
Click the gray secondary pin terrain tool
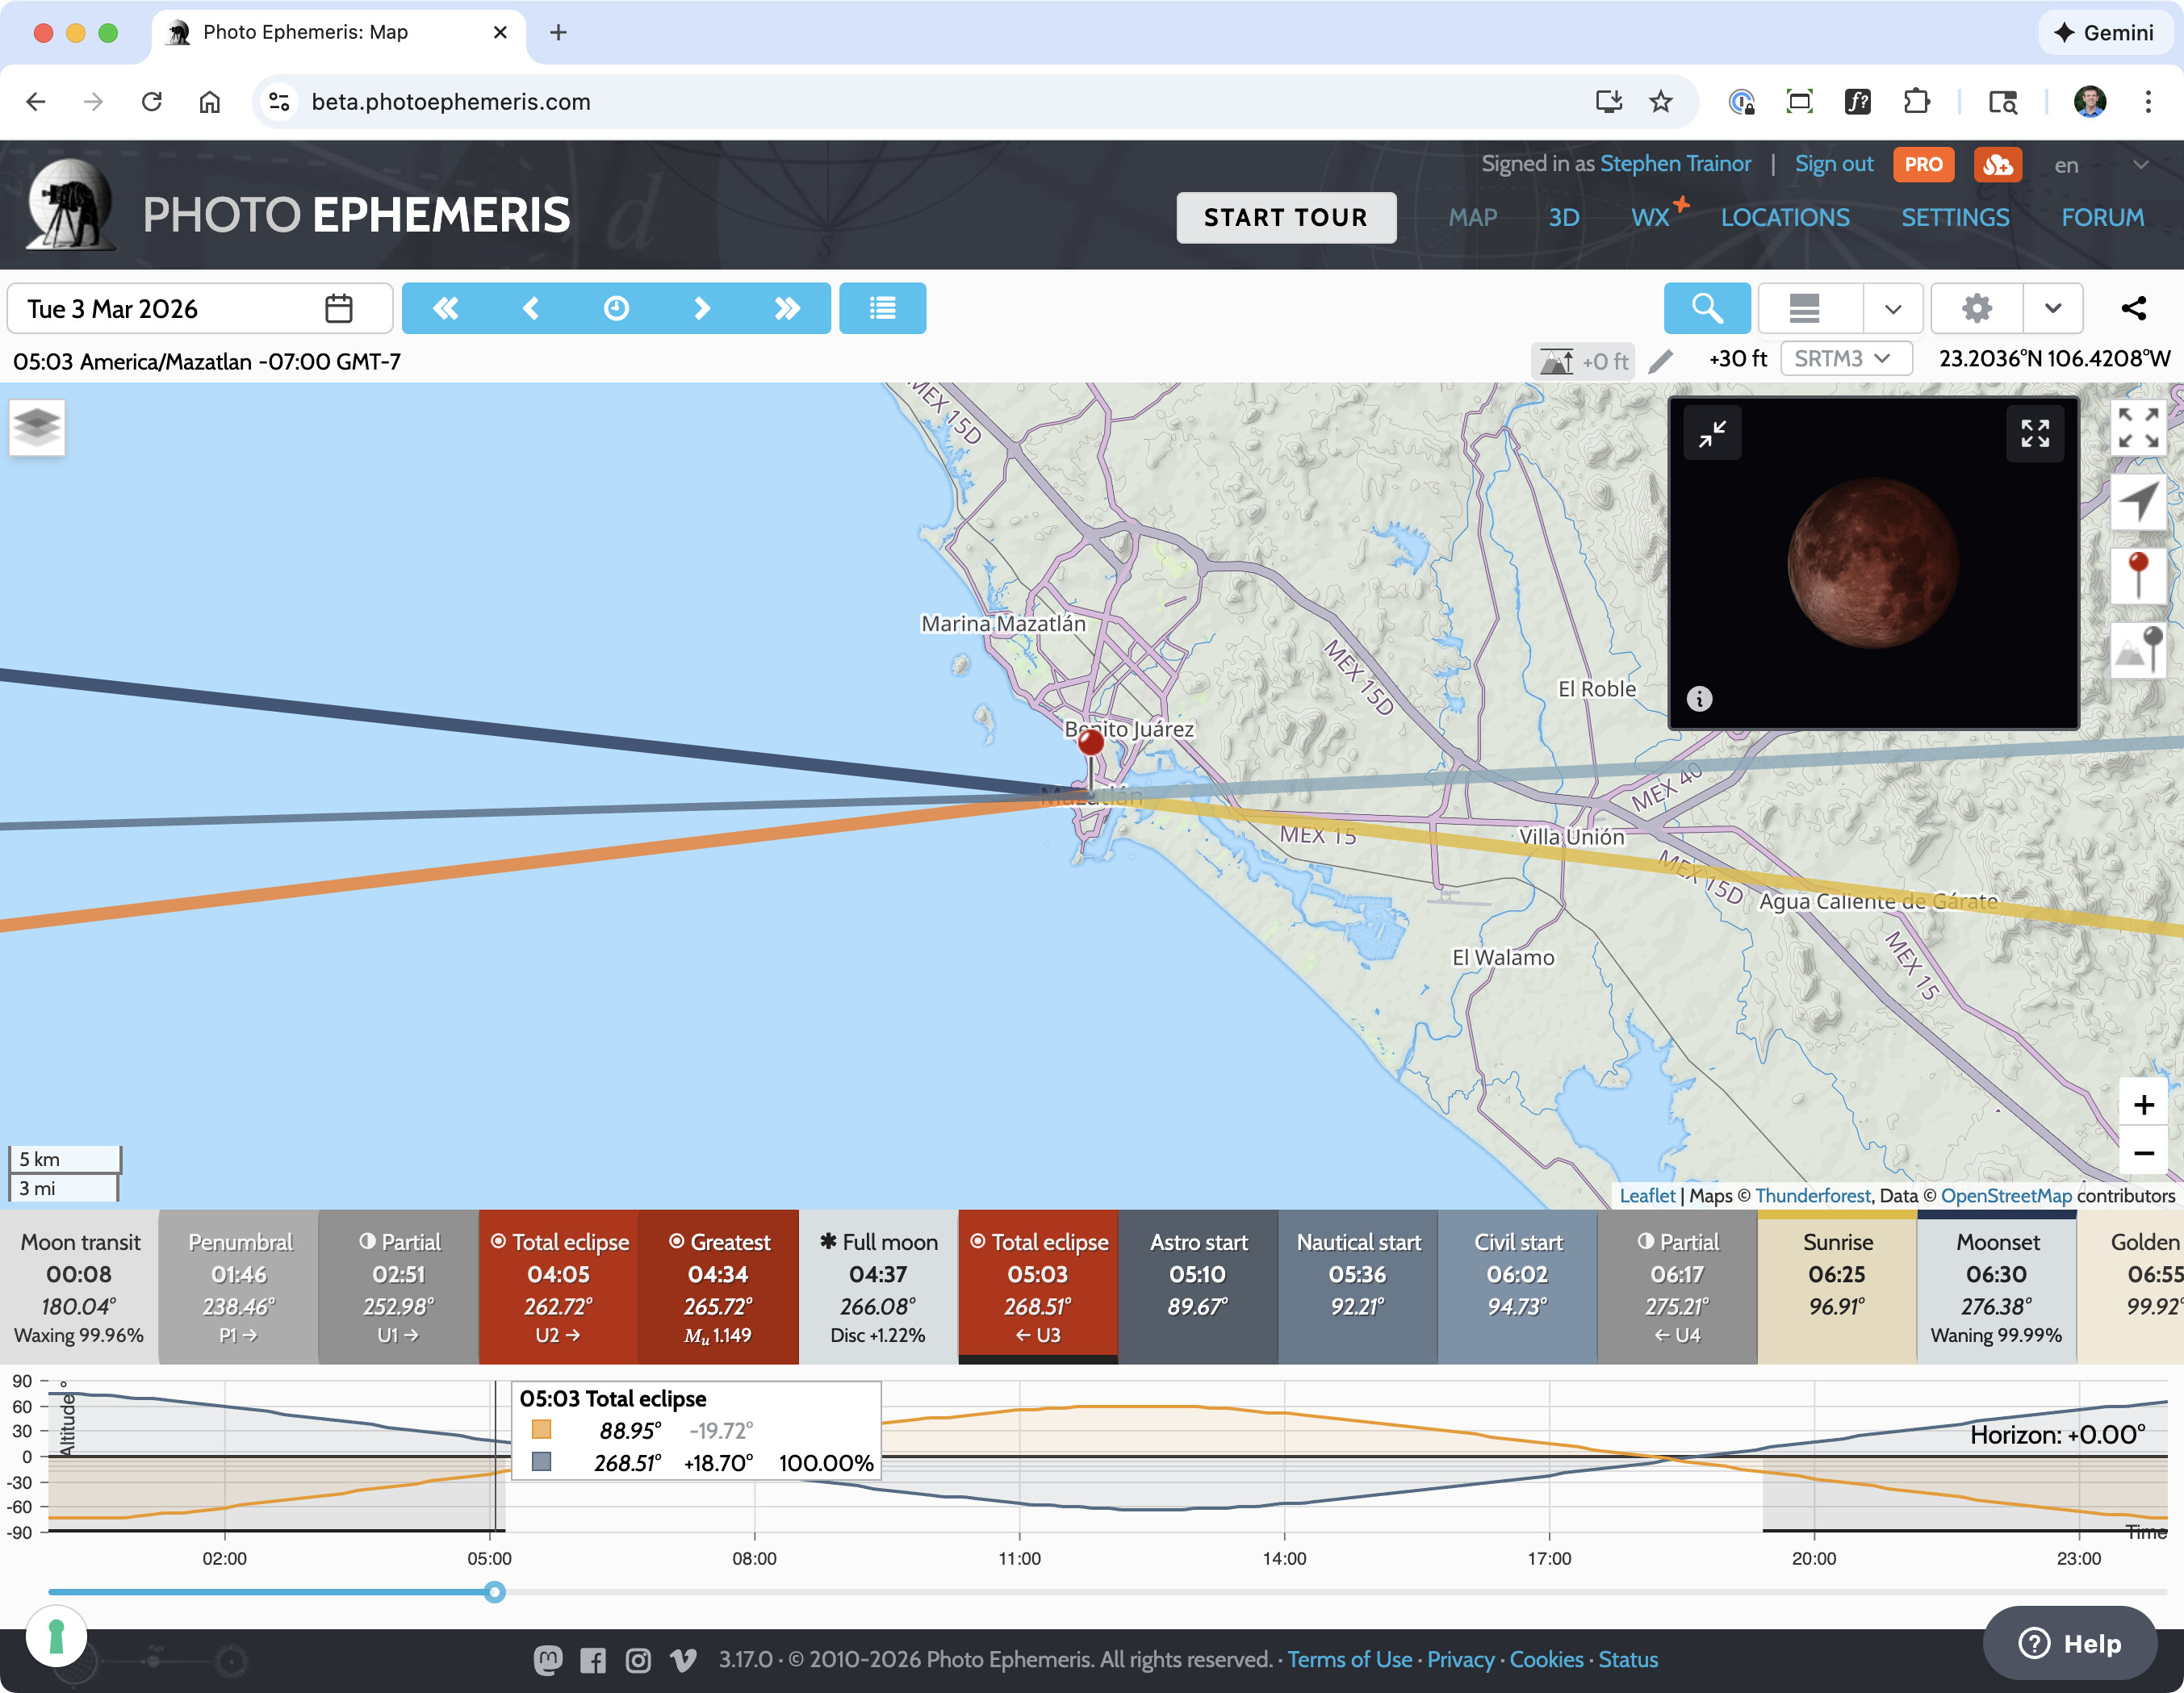2138,650
